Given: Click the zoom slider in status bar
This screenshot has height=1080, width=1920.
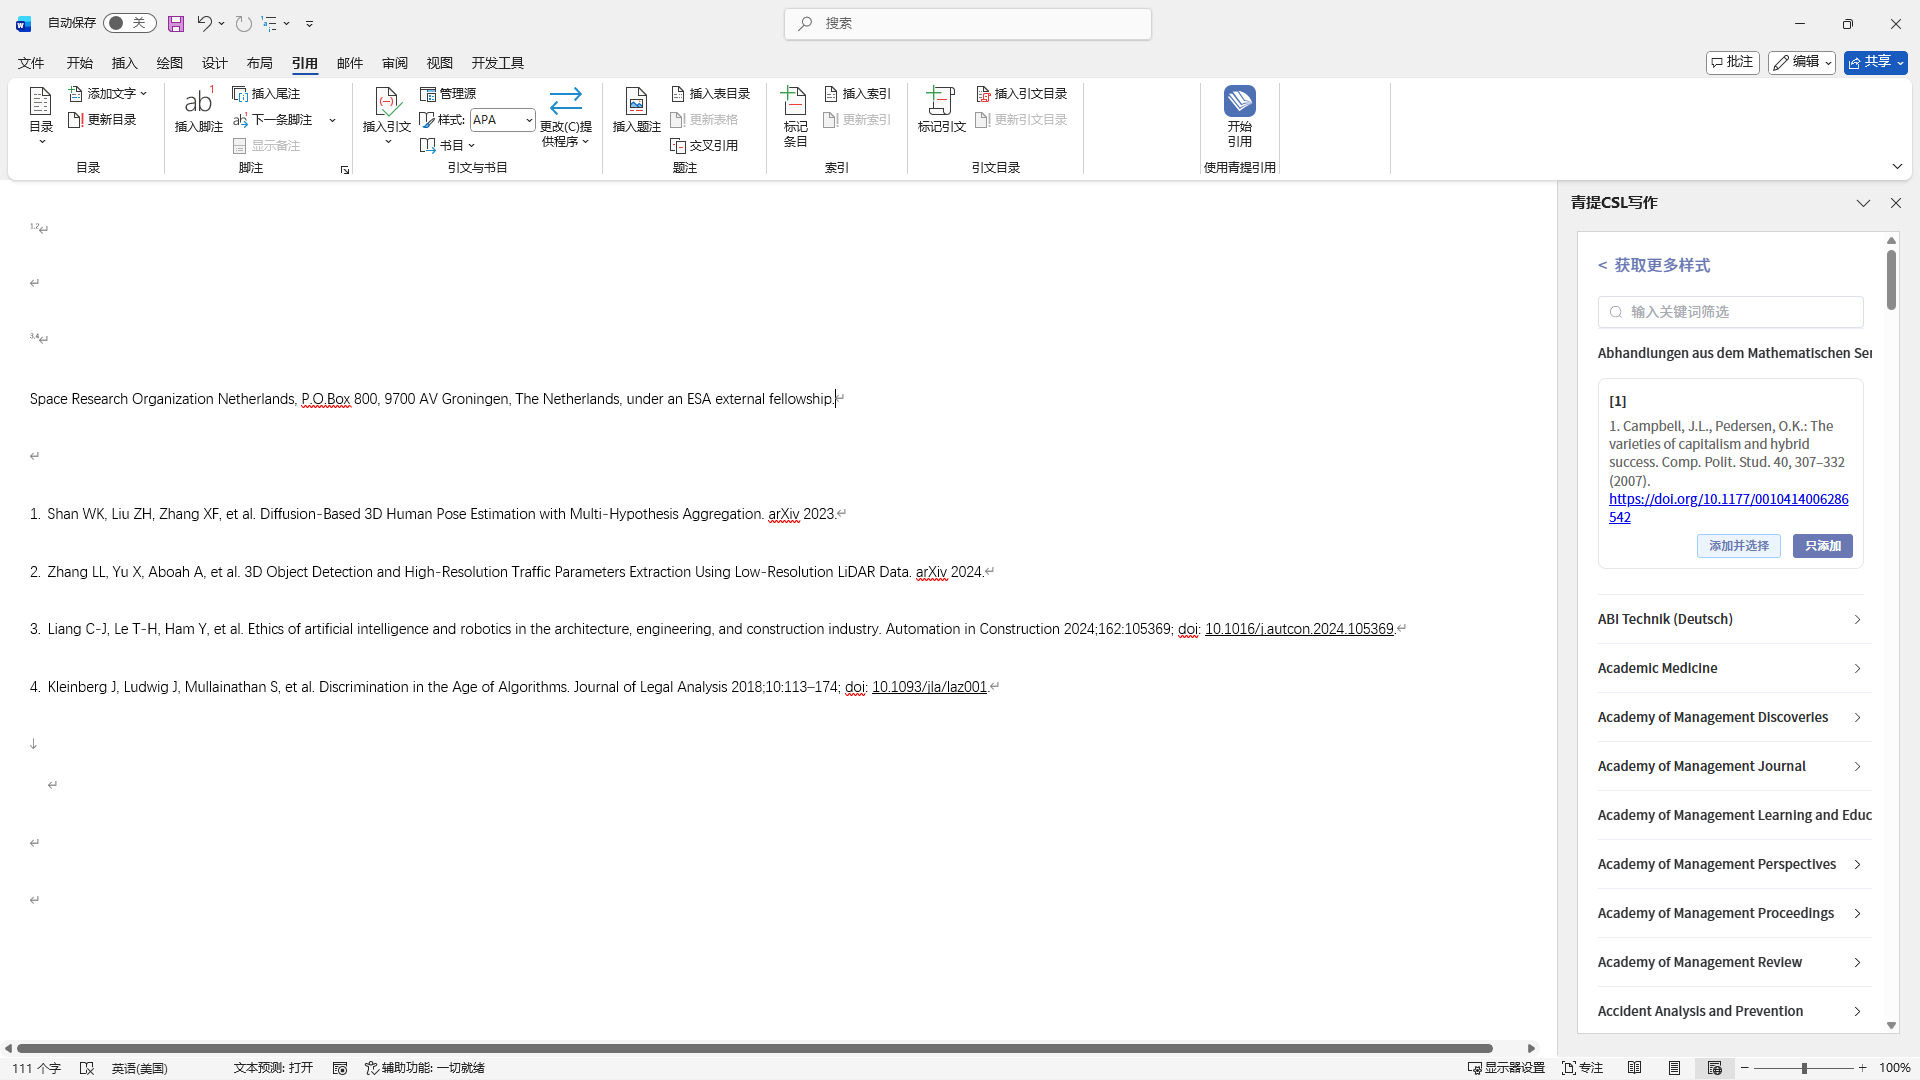Looking at the screenshot, I should tap(1804, 1068).
